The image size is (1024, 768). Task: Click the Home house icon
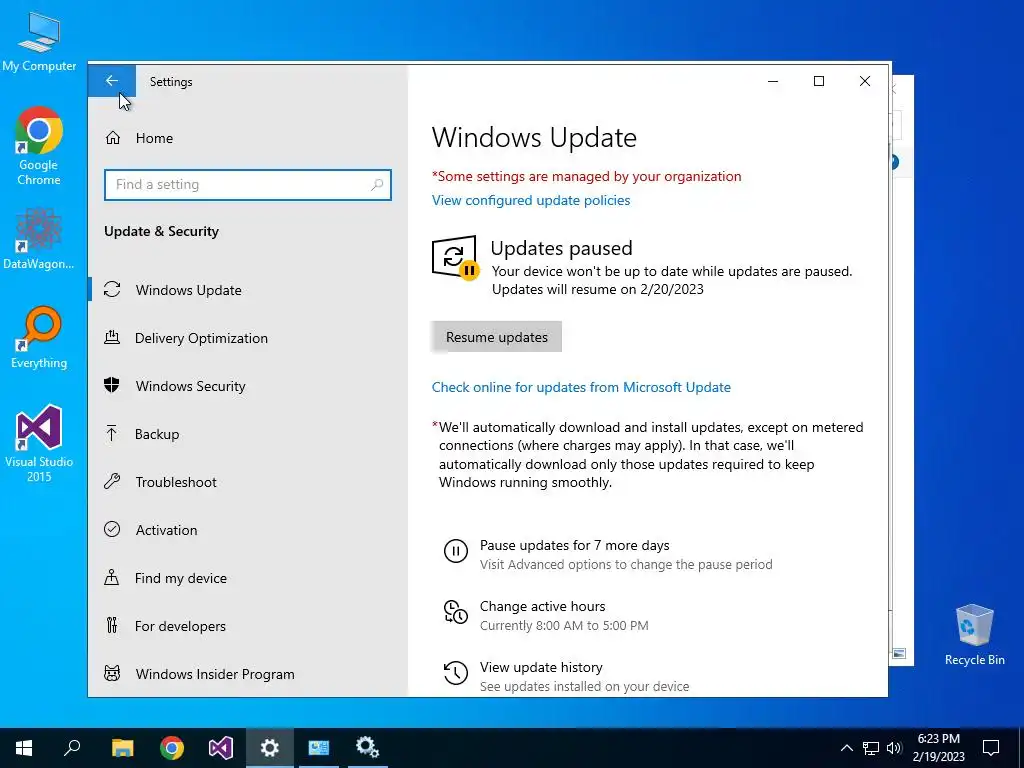tap(112, 138)
